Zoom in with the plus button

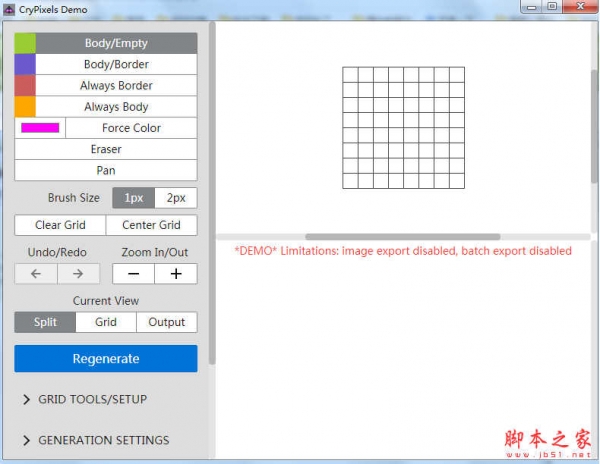coord(176,274)
